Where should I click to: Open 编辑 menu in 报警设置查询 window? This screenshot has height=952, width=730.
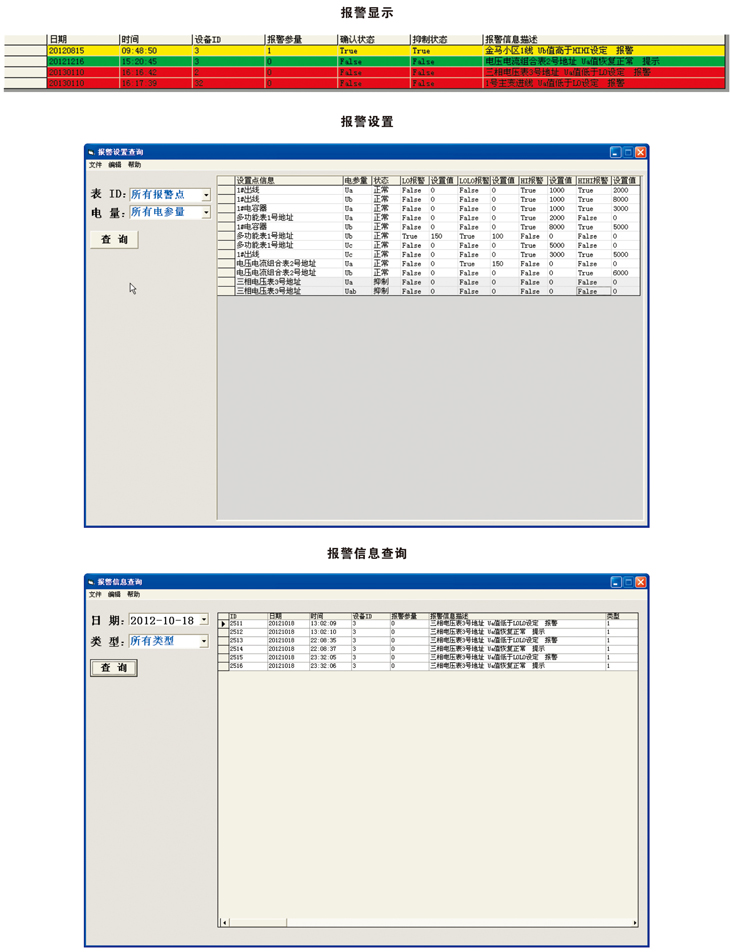[114, 165]
